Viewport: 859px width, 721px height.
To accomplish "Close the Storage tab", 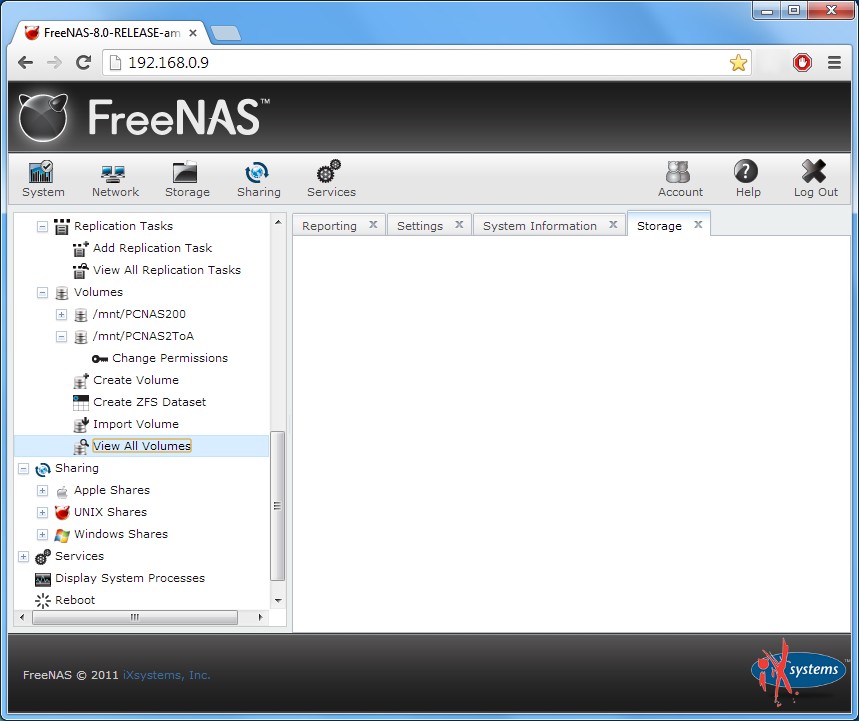I will 698,225.
